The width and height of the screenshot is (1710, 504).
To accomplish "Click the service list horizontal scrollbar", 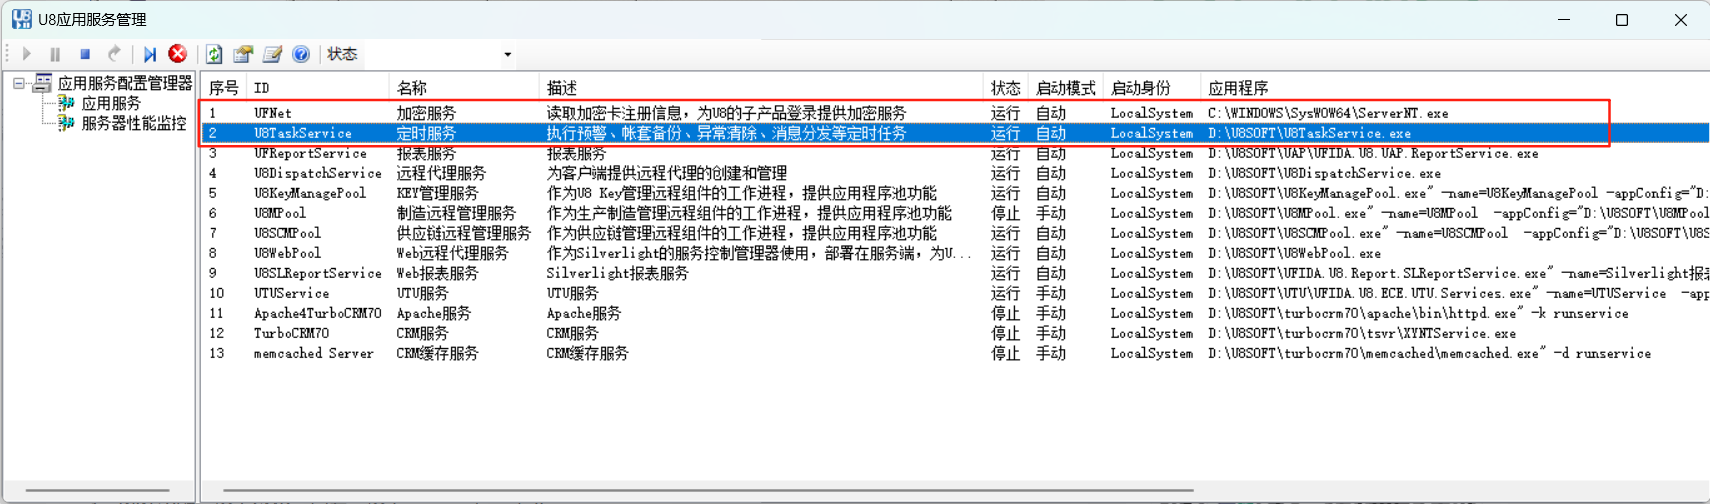I will point(708,491).
